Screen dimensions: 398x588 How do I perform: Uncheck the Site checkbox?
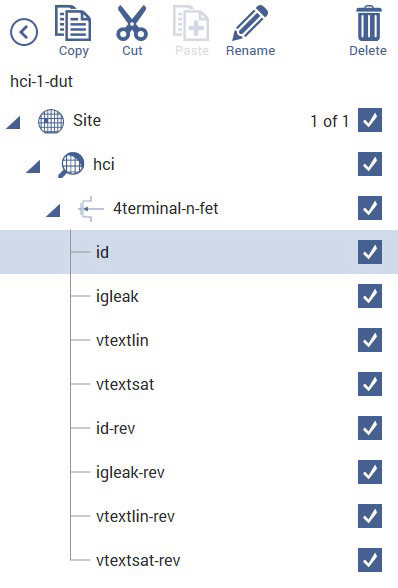pyautogui.click(x=370, y=120)
